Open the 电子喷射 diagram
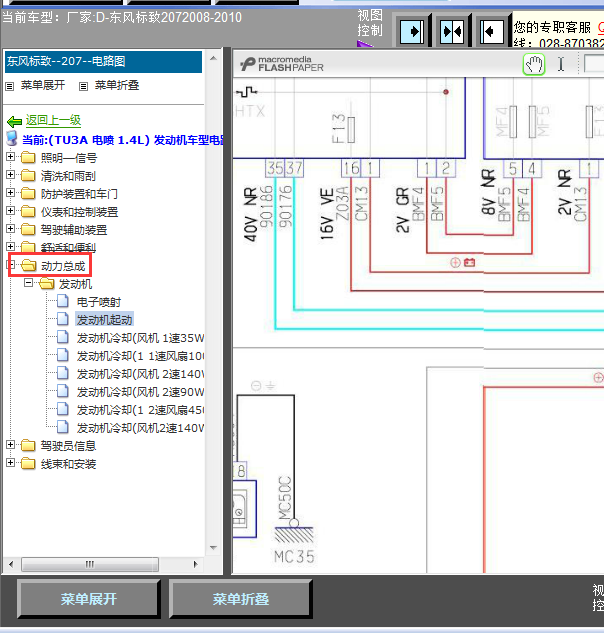 99,302
